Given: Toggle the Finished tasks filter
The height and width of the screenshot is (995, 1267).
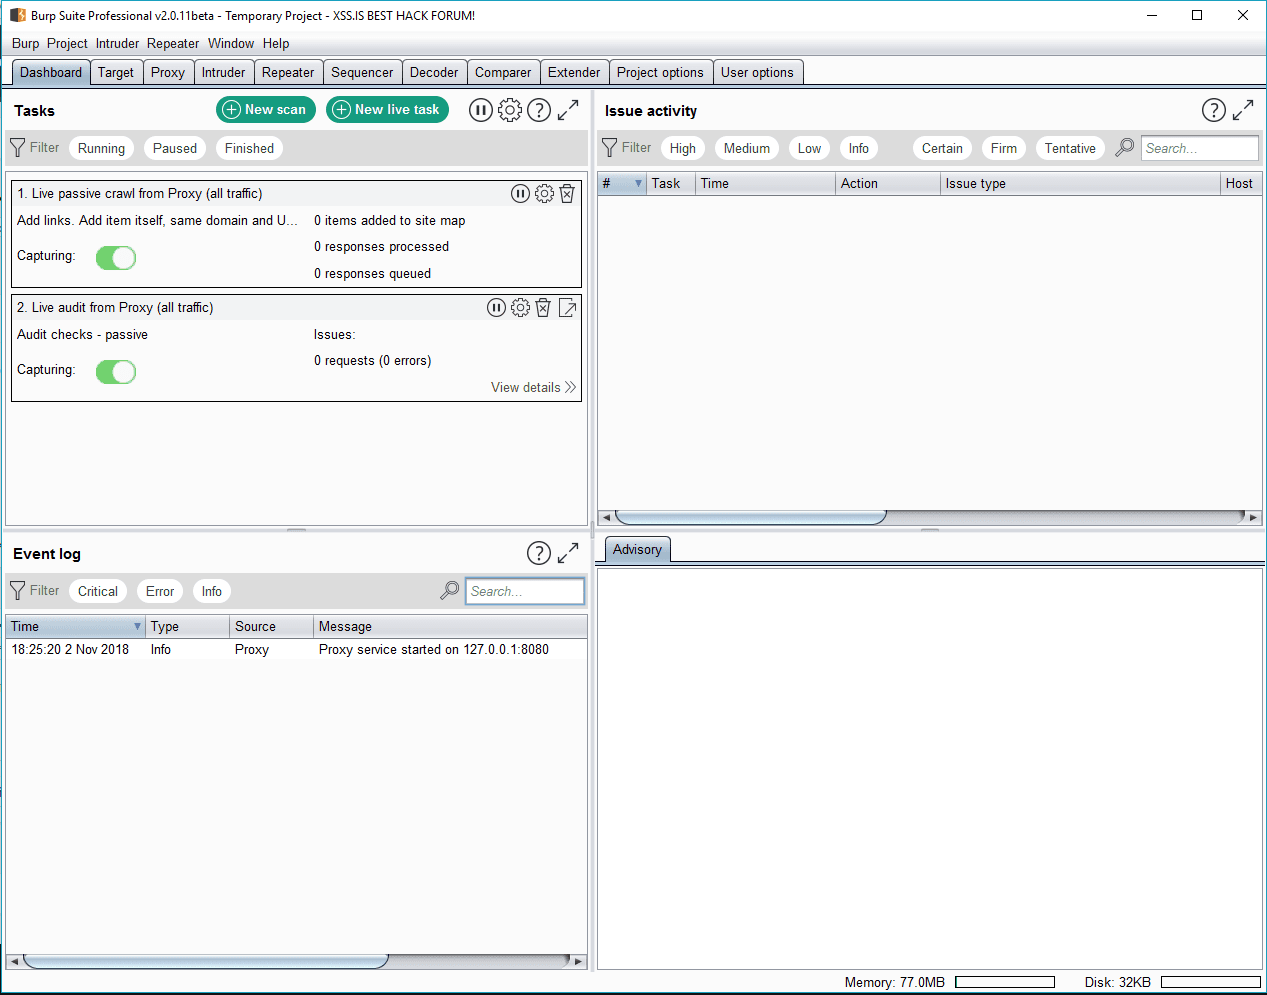Looking at the screenshot, I should click(249, 148).
